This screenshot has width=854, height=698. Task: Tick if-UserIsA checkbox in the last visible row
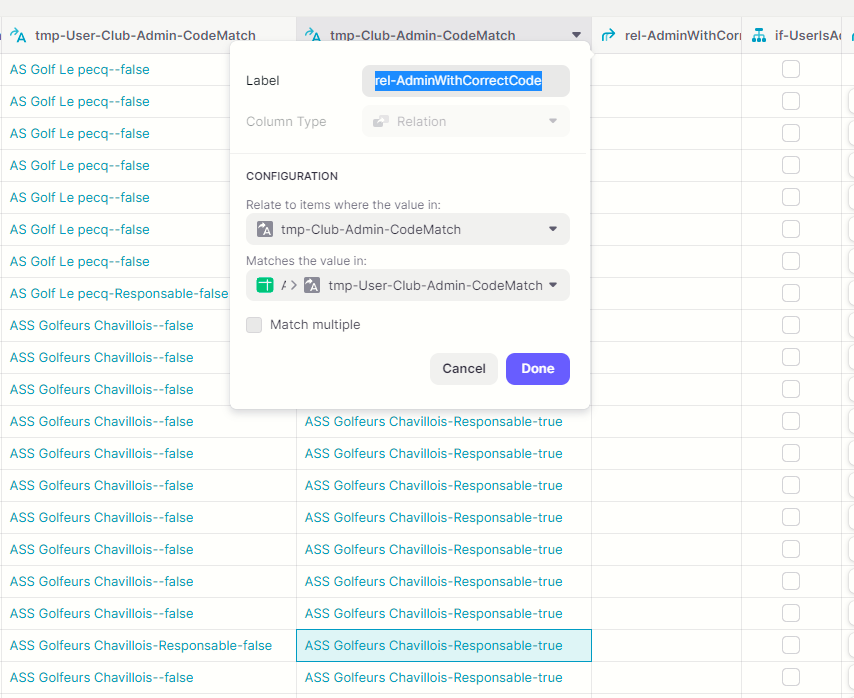[791, 677]
